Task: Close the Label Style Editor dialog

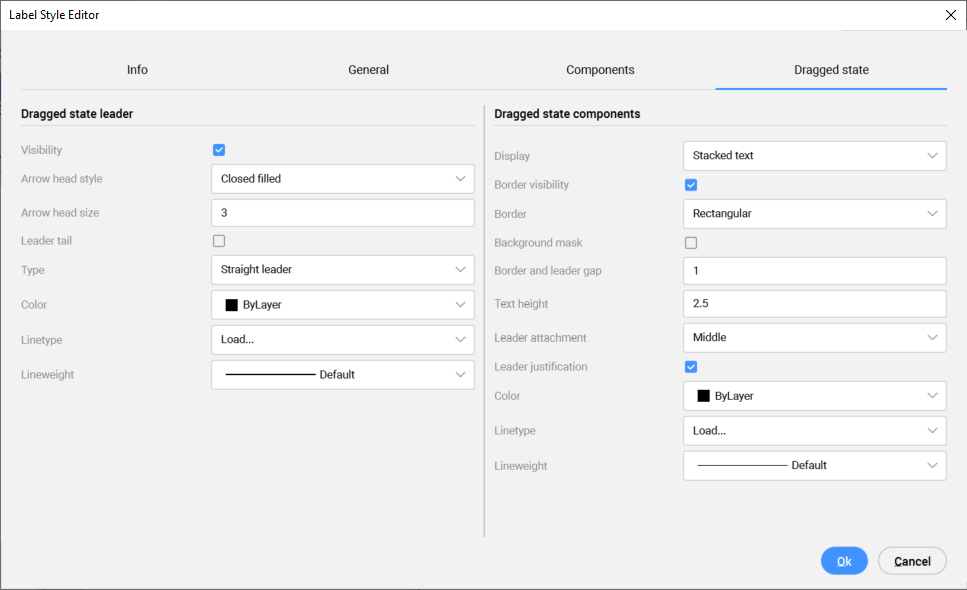Action: pos(950,15)
